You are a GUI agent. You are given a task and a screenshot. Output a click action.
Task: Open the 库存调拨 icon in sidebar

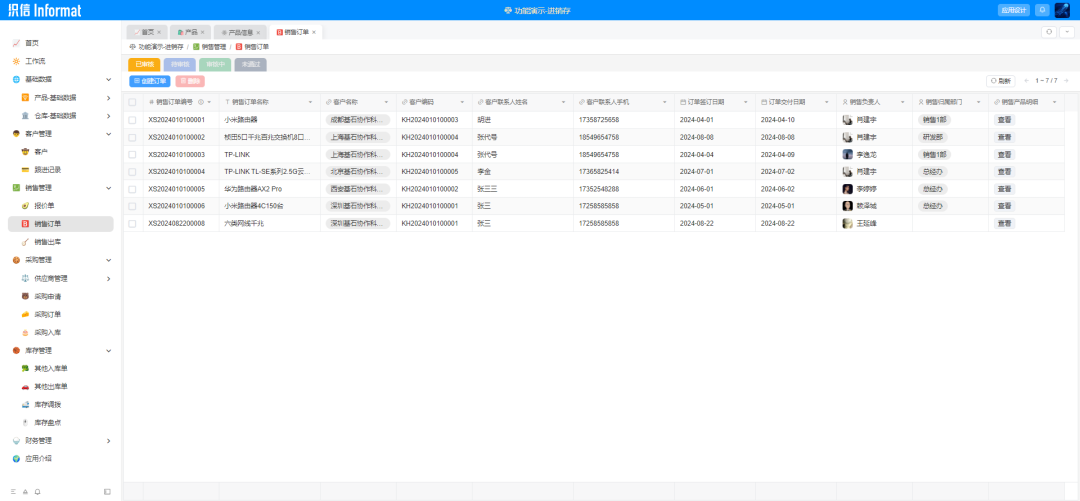[x=25, y=405]
